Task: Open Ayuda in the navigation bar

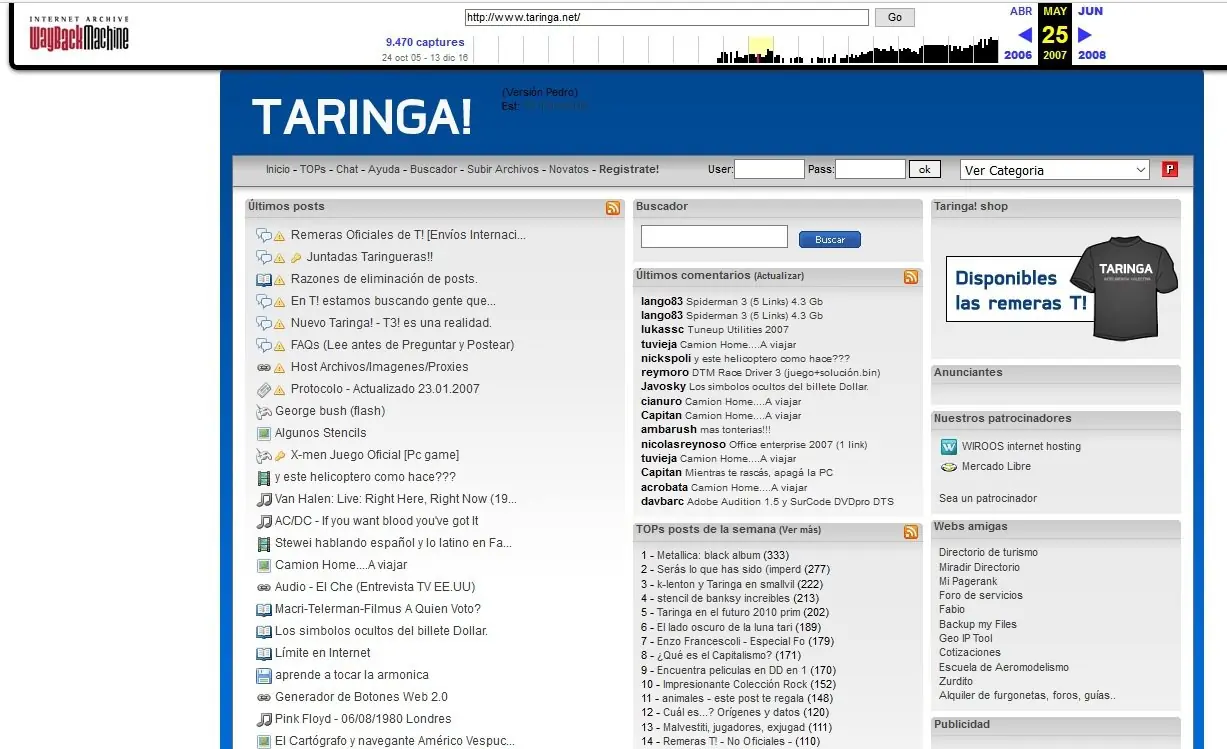Action: pos(384,169)
